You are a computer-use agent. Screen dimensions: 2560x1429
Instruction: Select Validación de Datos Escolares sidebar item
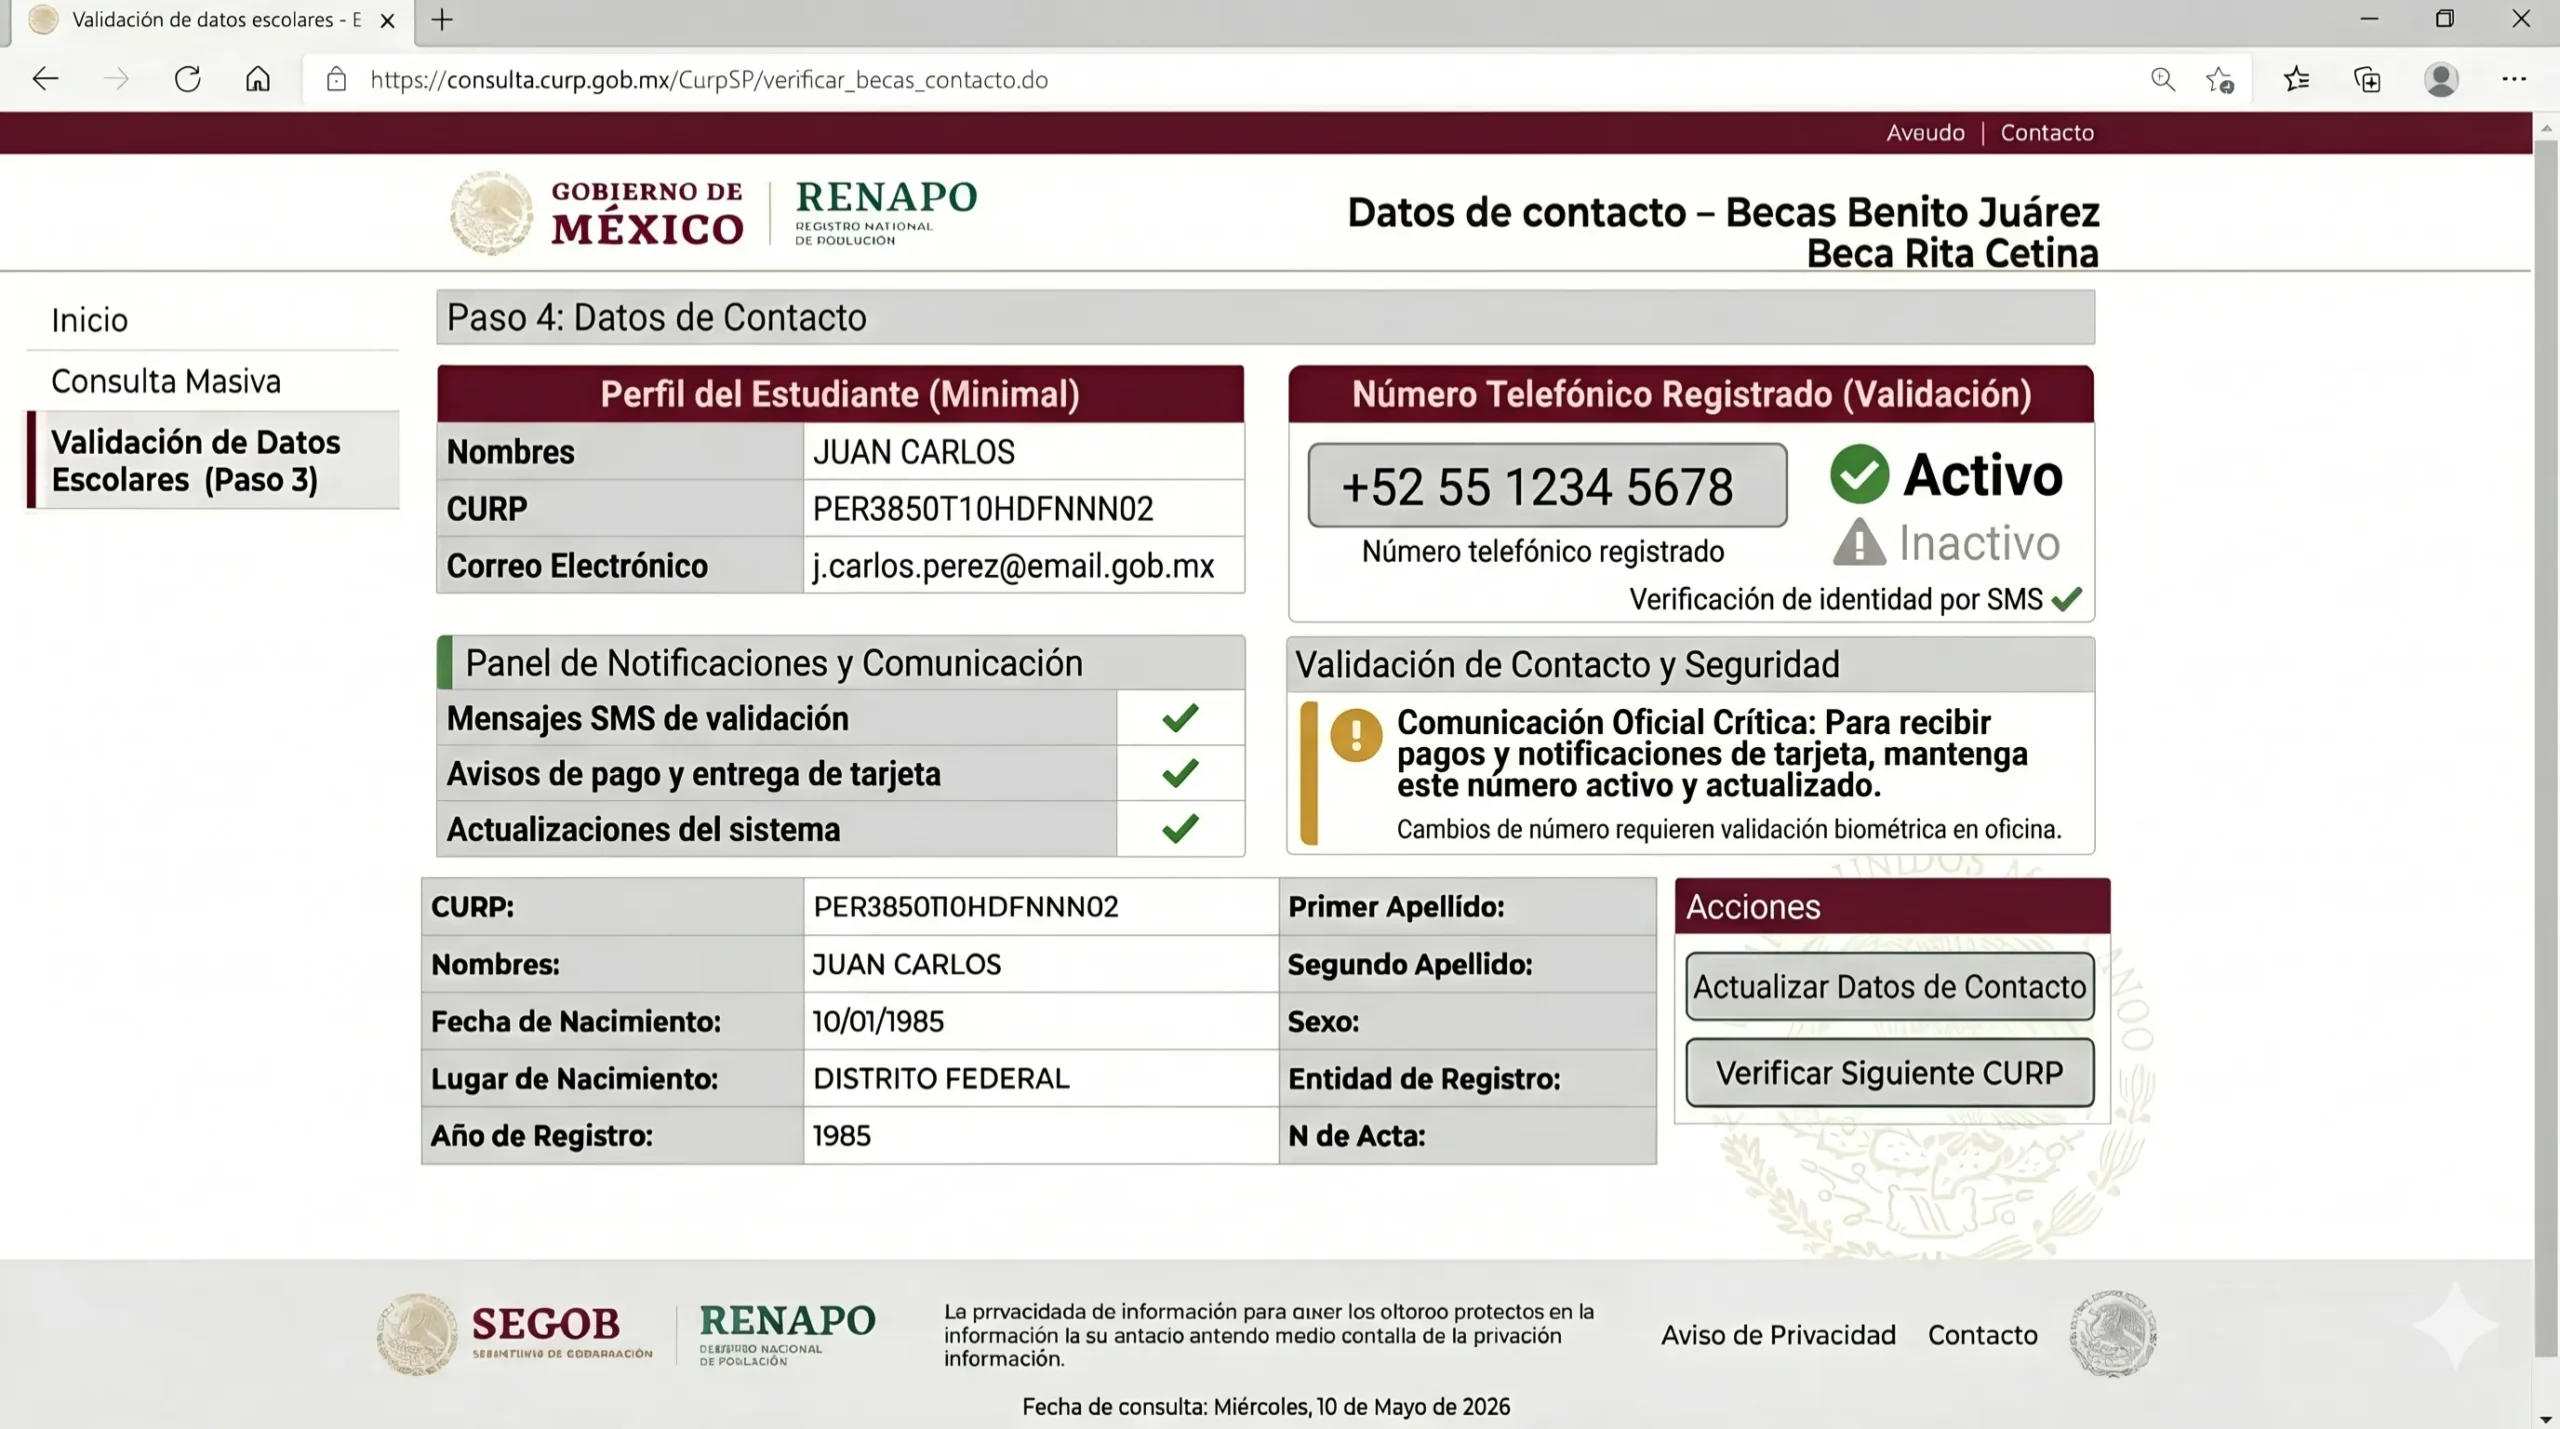click(x=213, y=460)
